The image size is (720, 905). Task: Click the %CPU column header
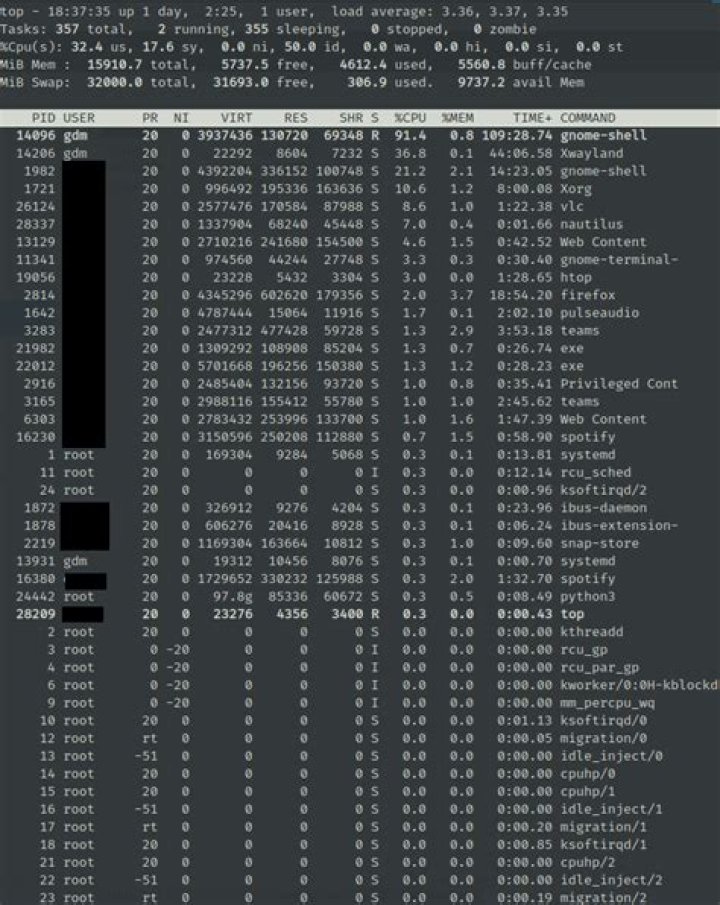pos(410,118)
